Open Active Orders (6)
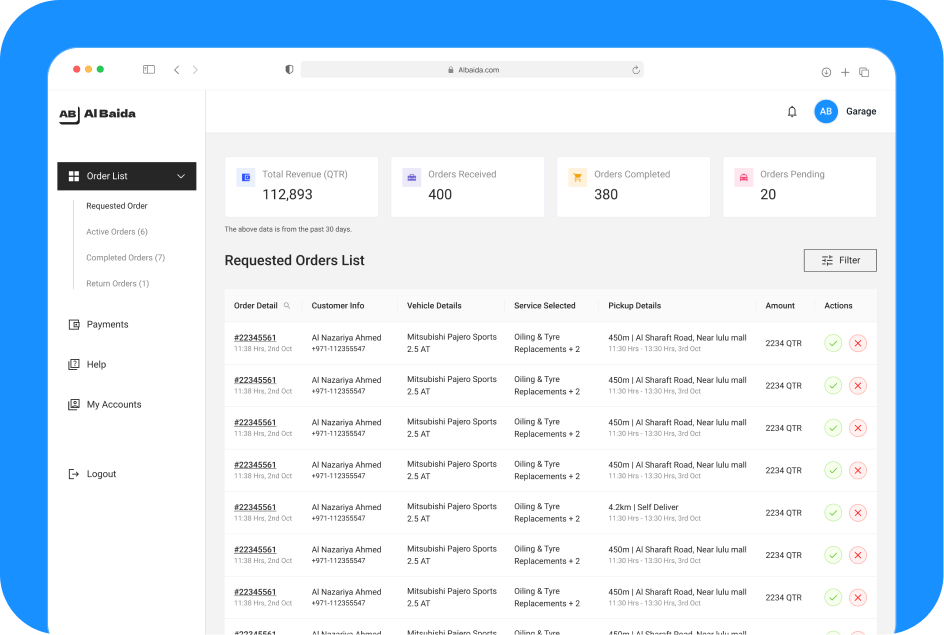The height and width of the screenshot is (635, 944). [x=117, y=232]
